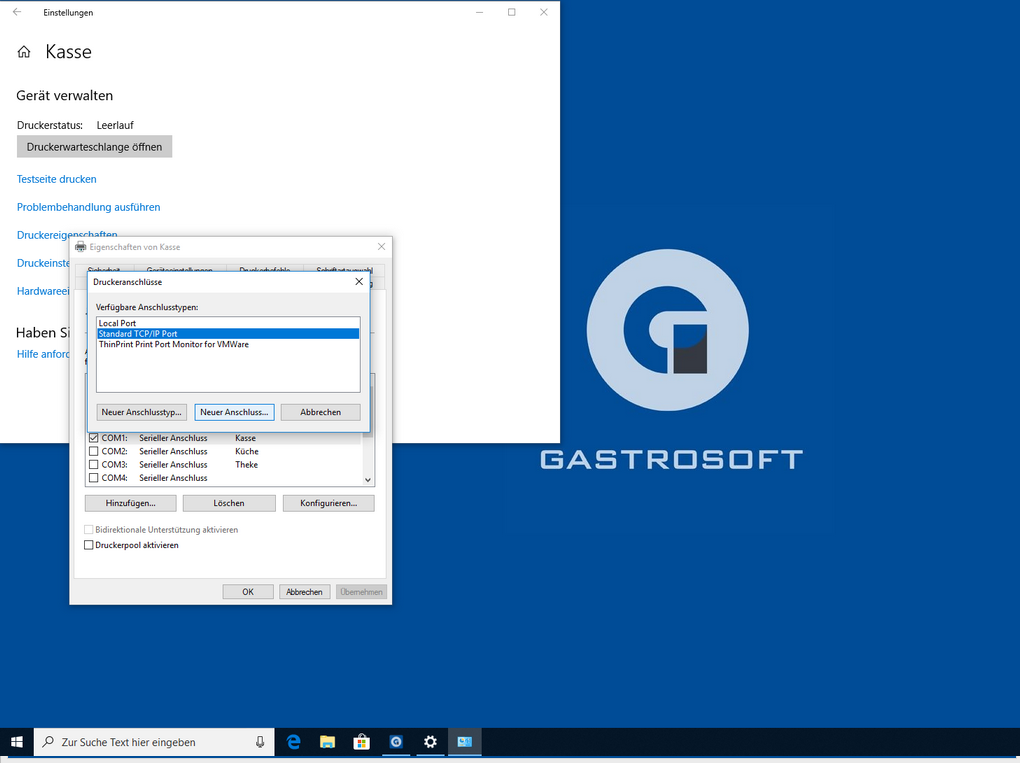The height and width of the screenshot is (763, 1020).
Task: Click the Löschen button
Action: [229, 503]
